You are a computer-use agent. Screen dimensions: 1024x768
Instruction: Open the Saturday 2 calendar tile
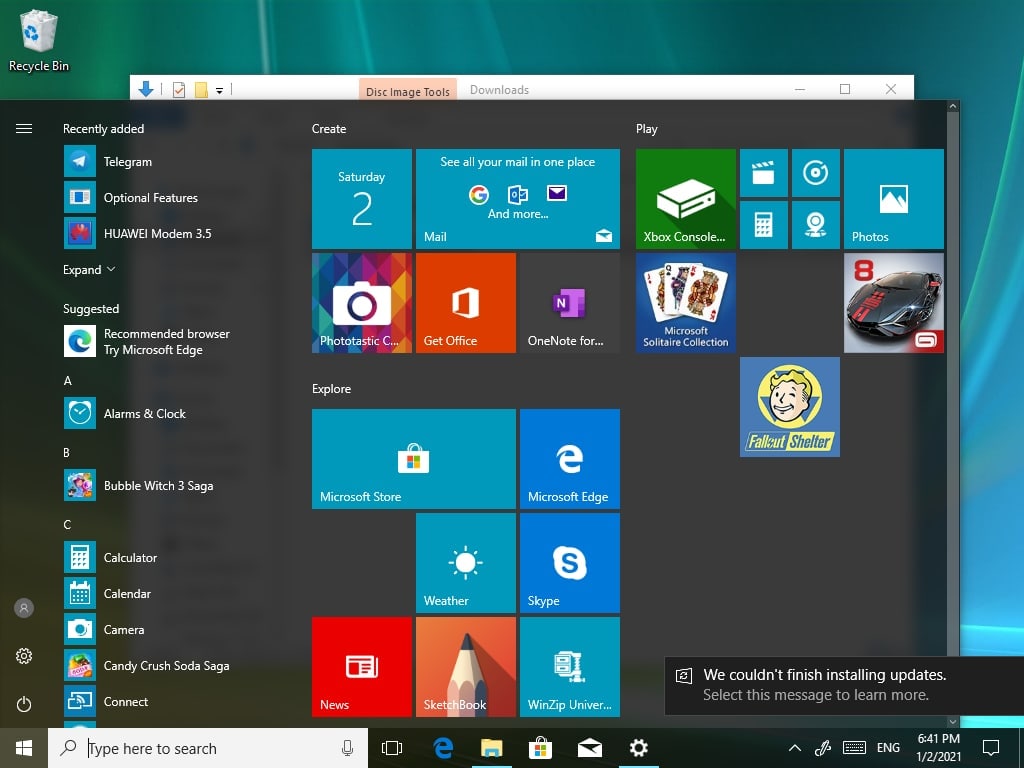click(x=362, y=199)
